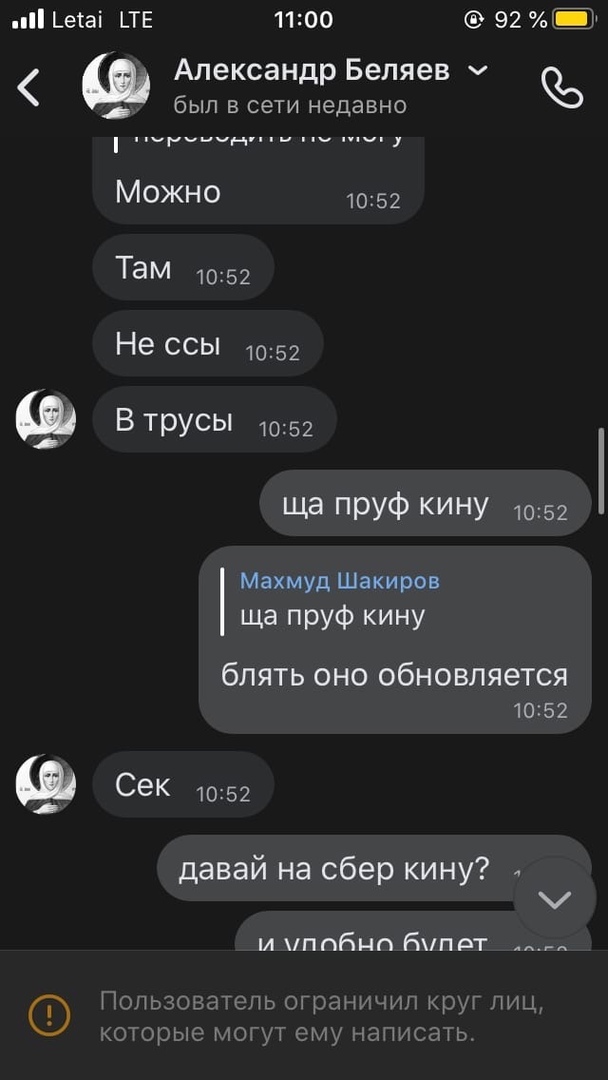Tap the "Можно" message bubble
608x1080 pixels.
tap(258, 180)
